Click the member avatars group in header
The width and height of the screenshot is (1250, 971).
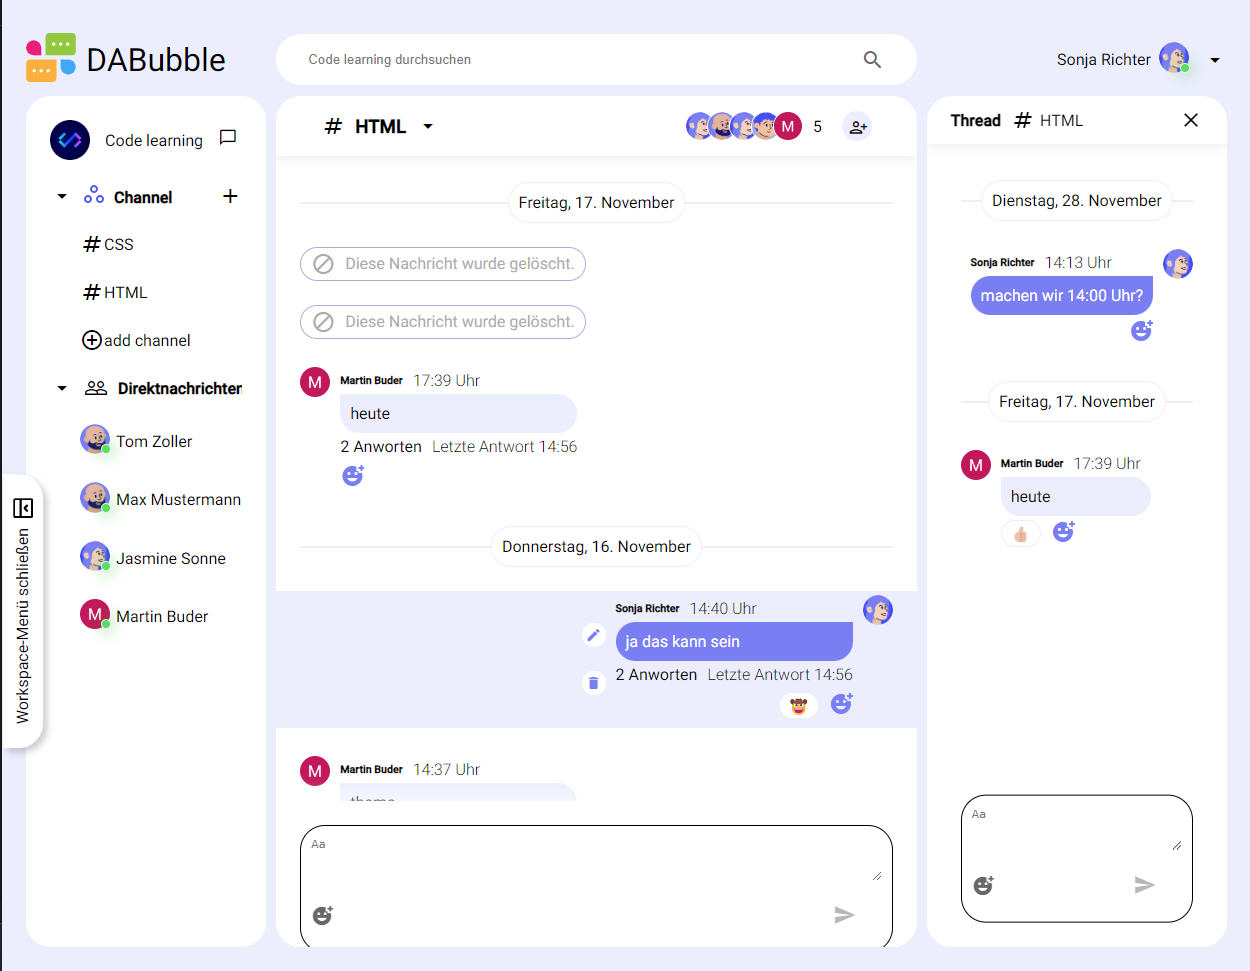pos(744,126)
